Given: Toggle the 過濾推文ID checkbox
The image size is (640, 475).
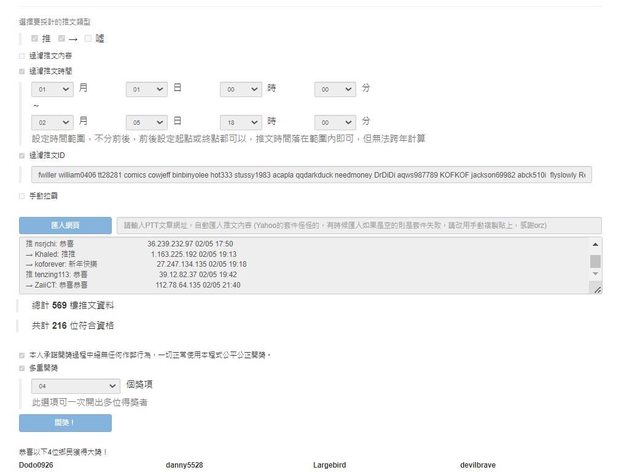Looking at the screenshot, I should 22,155.
